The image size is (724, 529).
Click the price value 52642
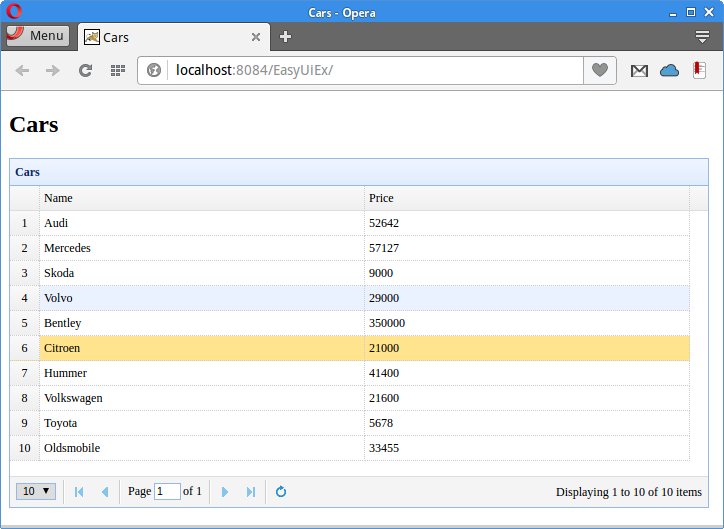pyautogui.click(x=384, y=223)
